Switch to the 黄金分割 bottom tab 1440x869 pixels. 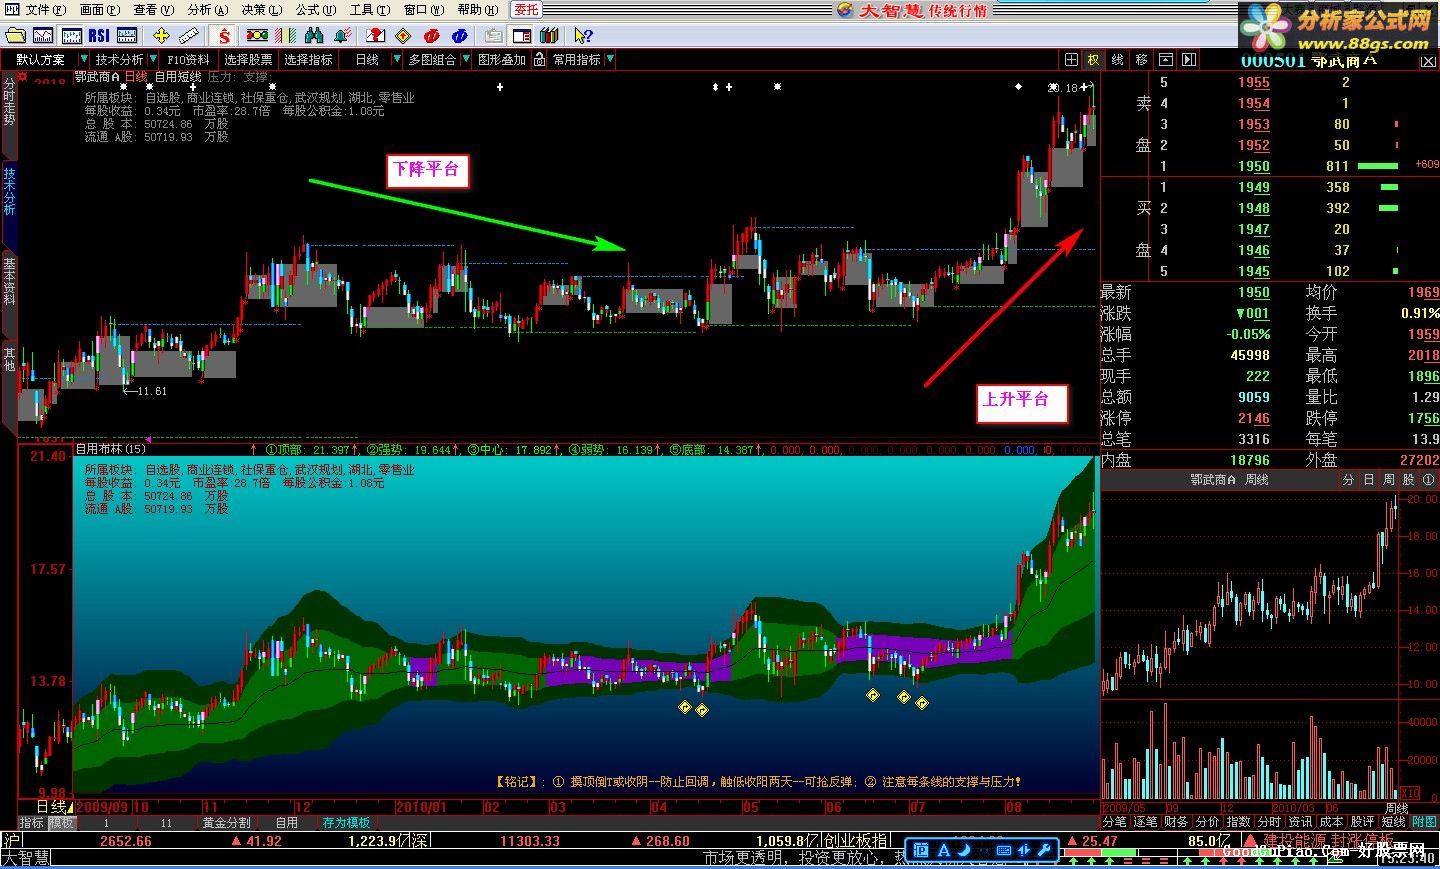(x=226, y=823)
